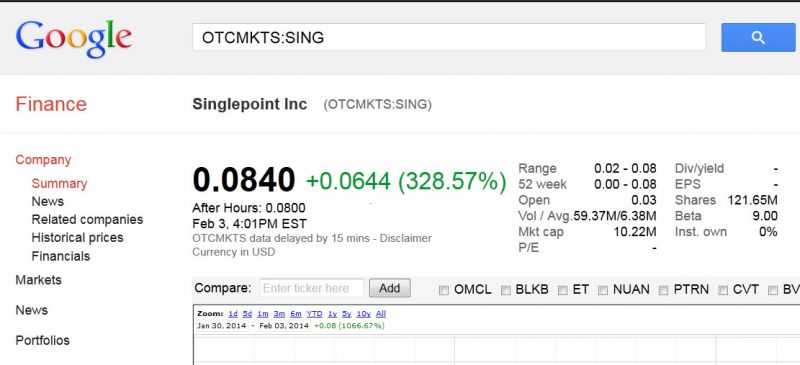Viewport: 800px width, 365px height.
Task: Go to Historical prices page
Action: (x=77, y=237)
